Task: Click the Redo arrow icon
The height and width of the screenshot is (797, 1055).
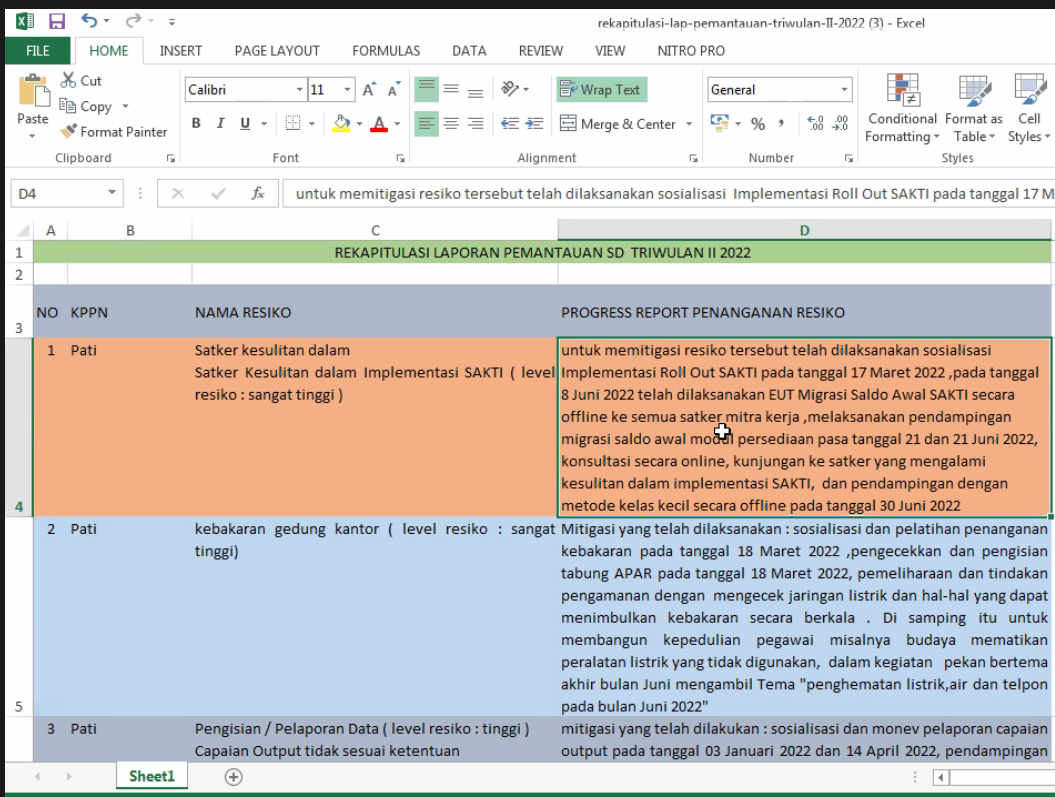Action: 133,20
